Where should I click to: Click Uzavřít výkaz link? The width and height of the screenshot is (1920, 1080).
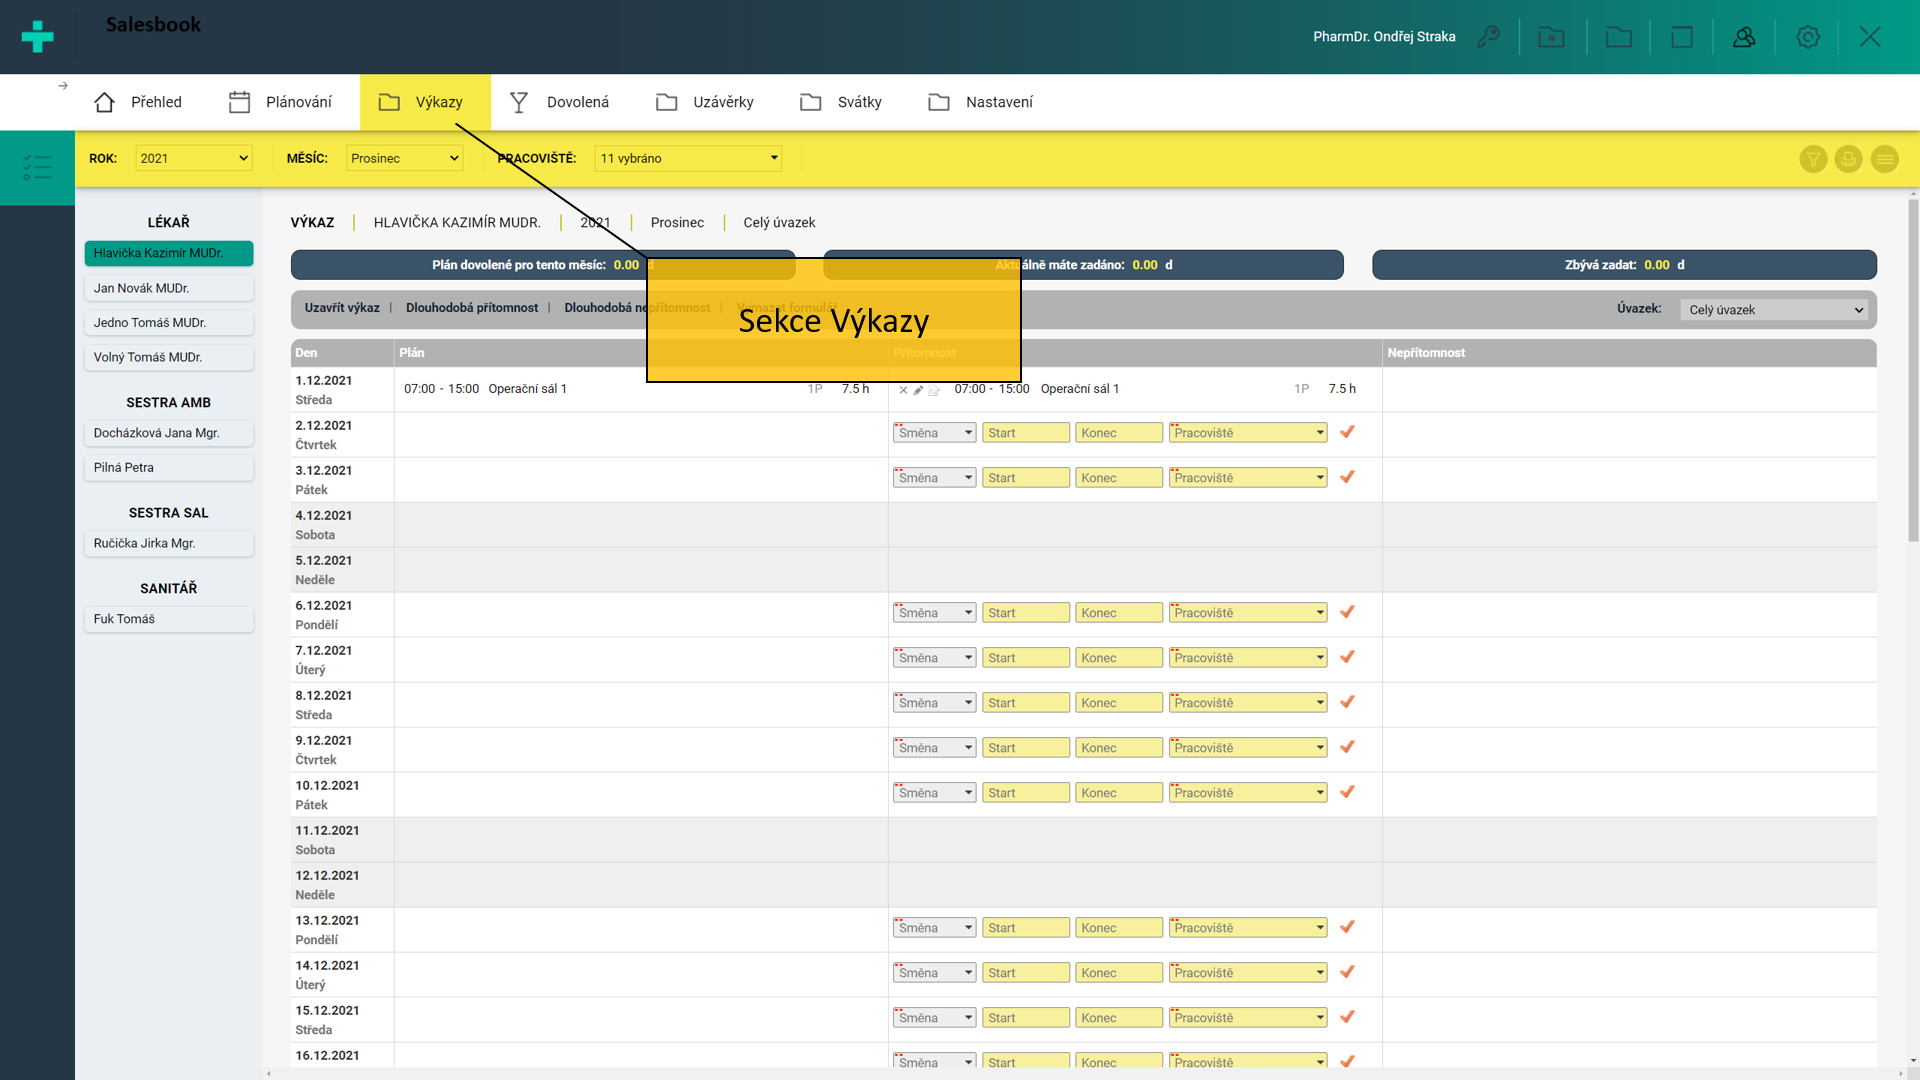[x=342, y=308]
